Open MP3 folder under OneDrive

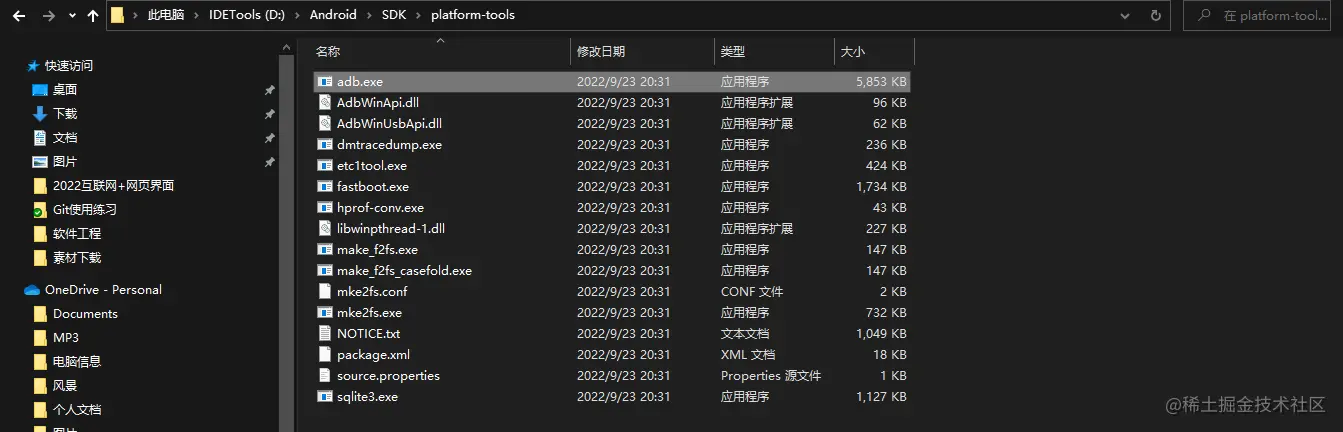[x=66, y=338]
